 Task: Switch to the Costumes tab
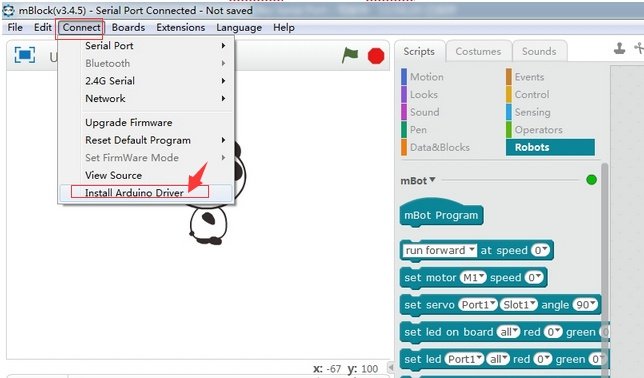click(478, 51)
